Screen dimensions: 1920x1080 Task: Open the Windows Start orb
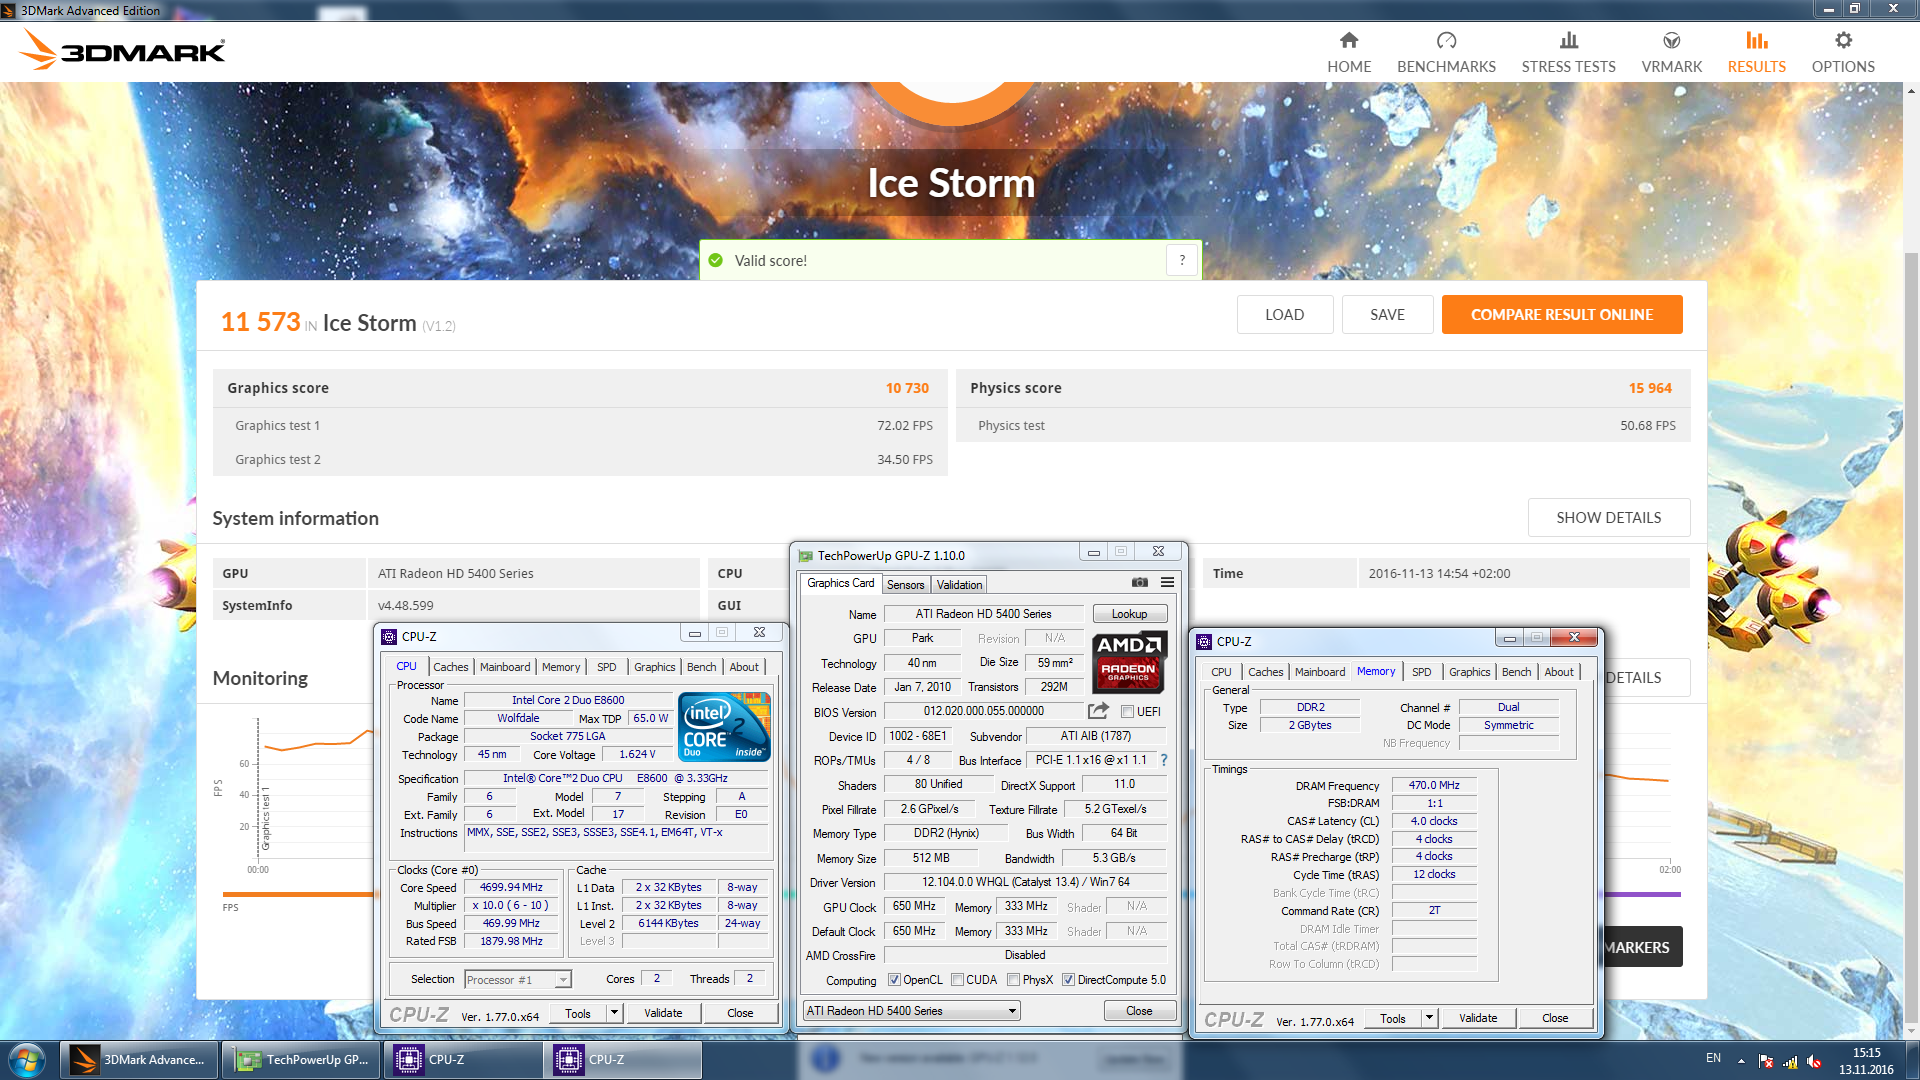pyautogui.click(x=27, y=1059)
